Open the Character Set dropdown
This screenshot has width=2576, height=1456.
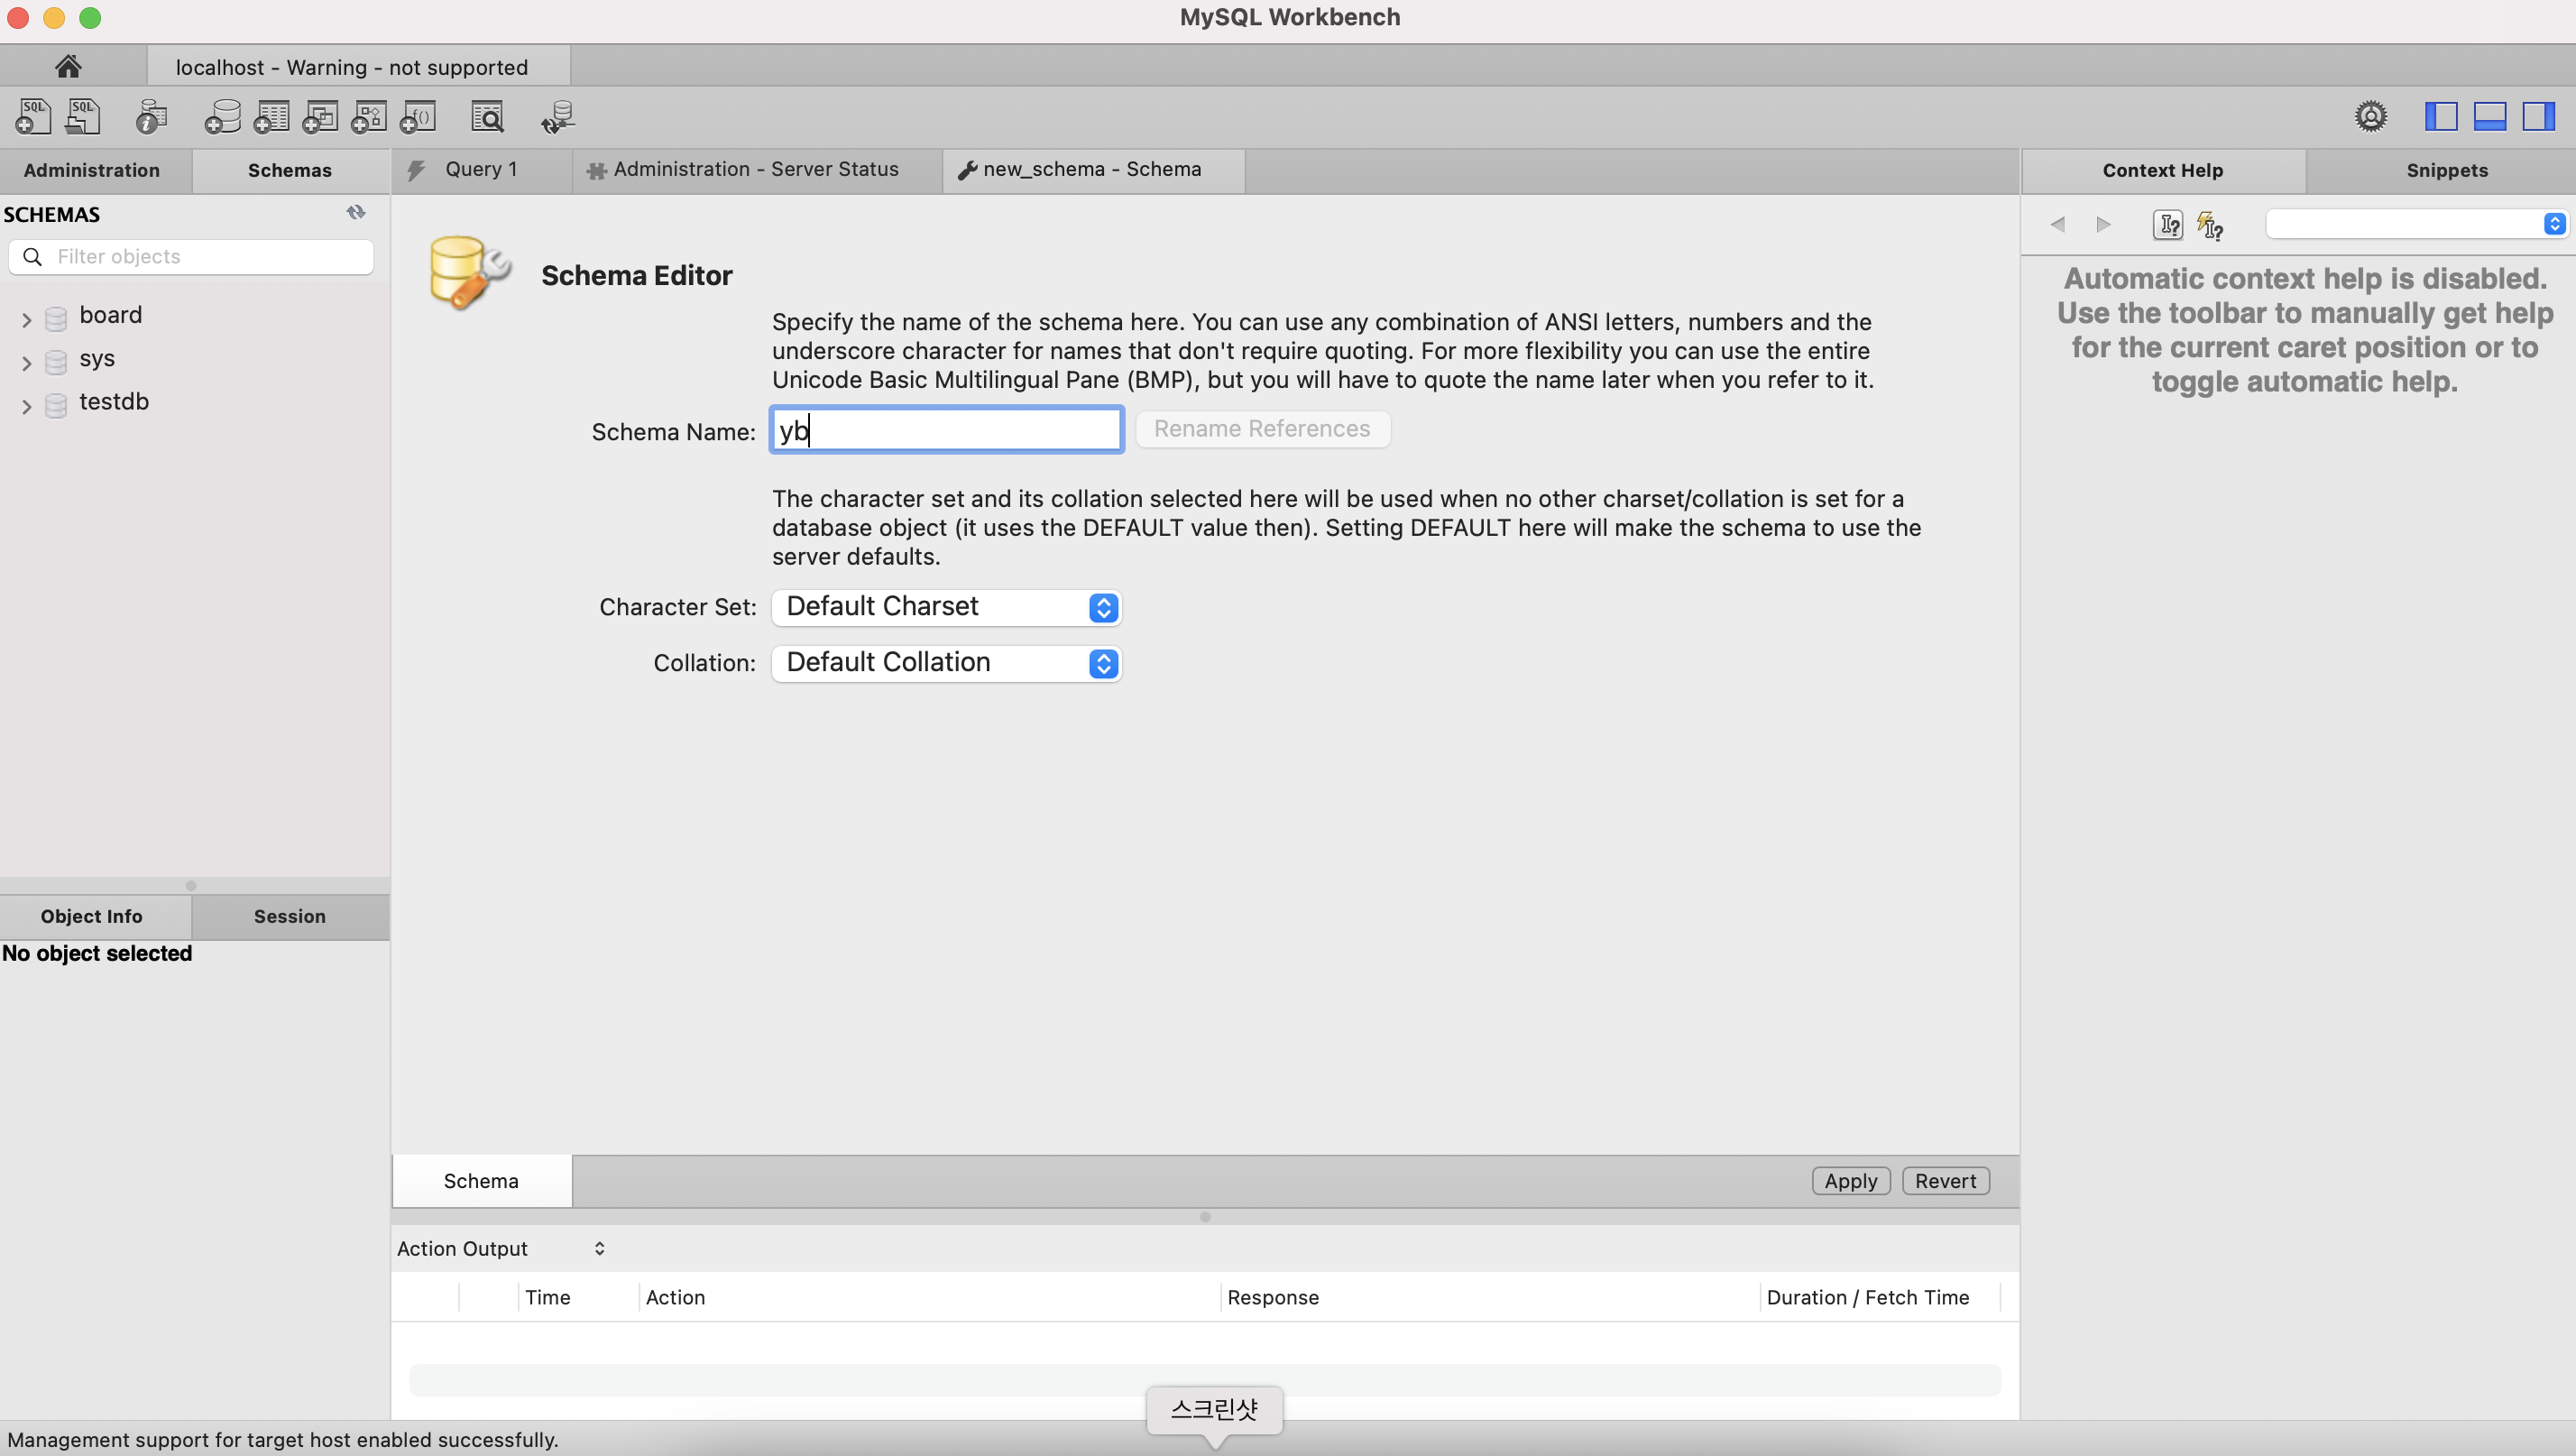(x=946, y=607)
